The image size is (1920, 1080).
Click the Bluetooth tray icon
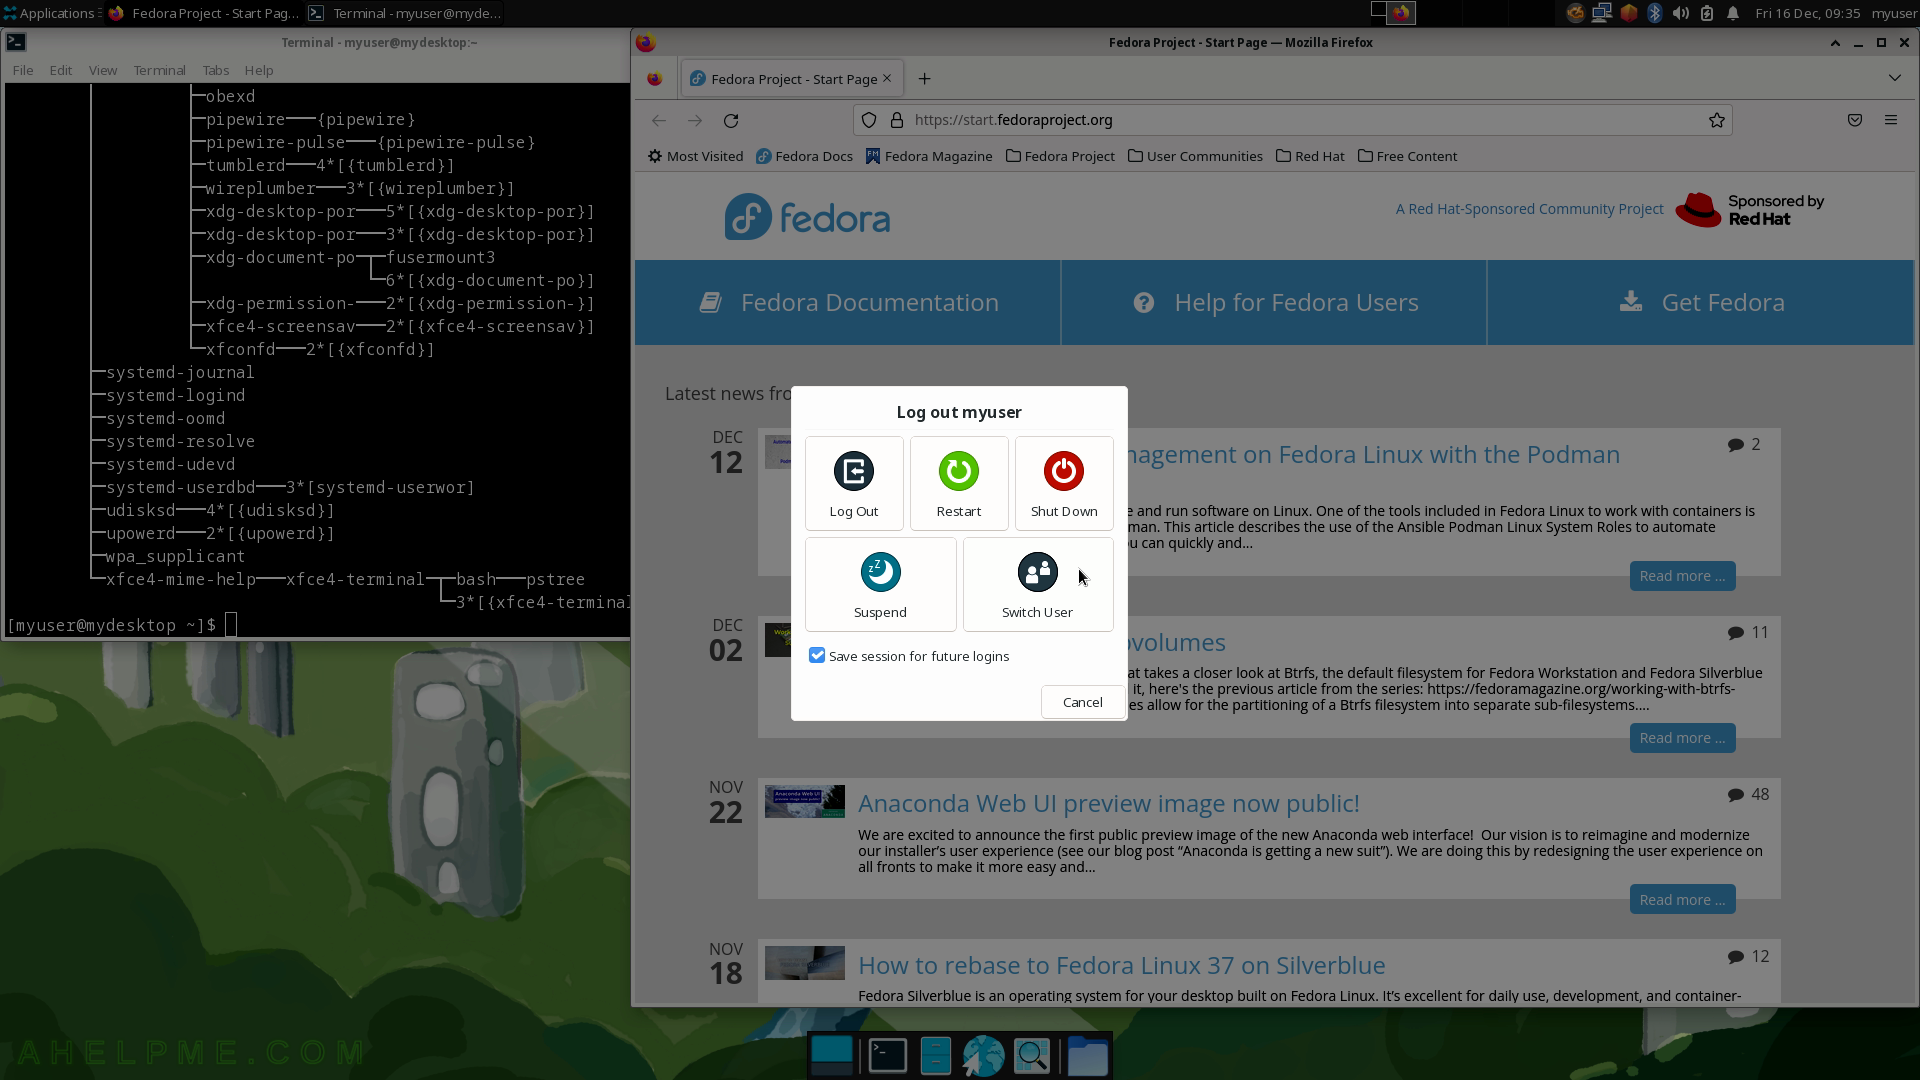(1655, 13)
